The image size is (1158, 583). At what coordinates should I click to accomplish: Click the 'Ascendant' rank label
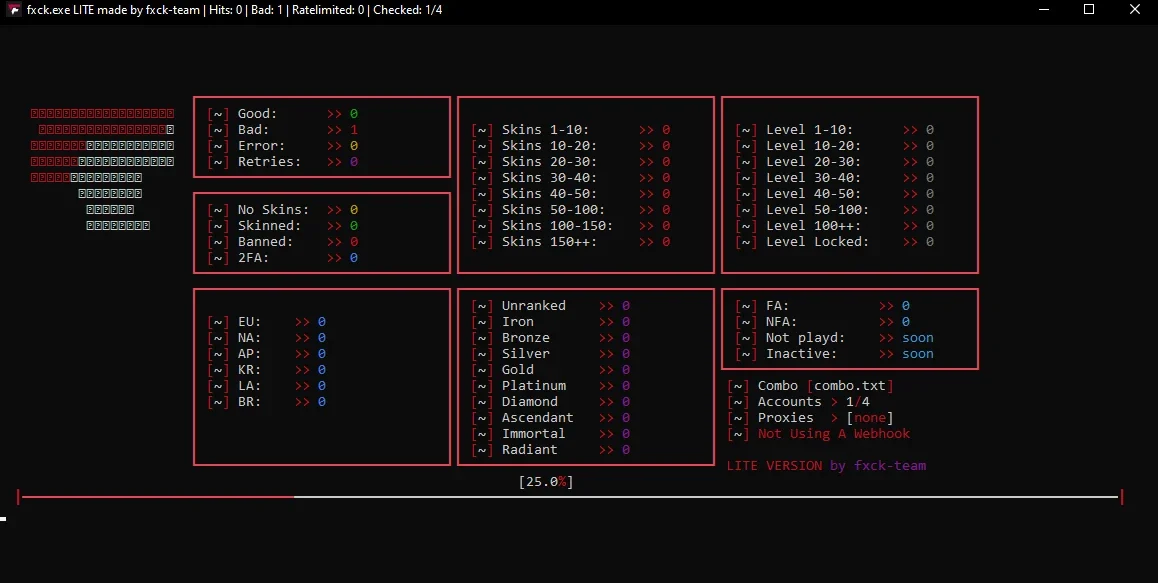coord(538,417)
